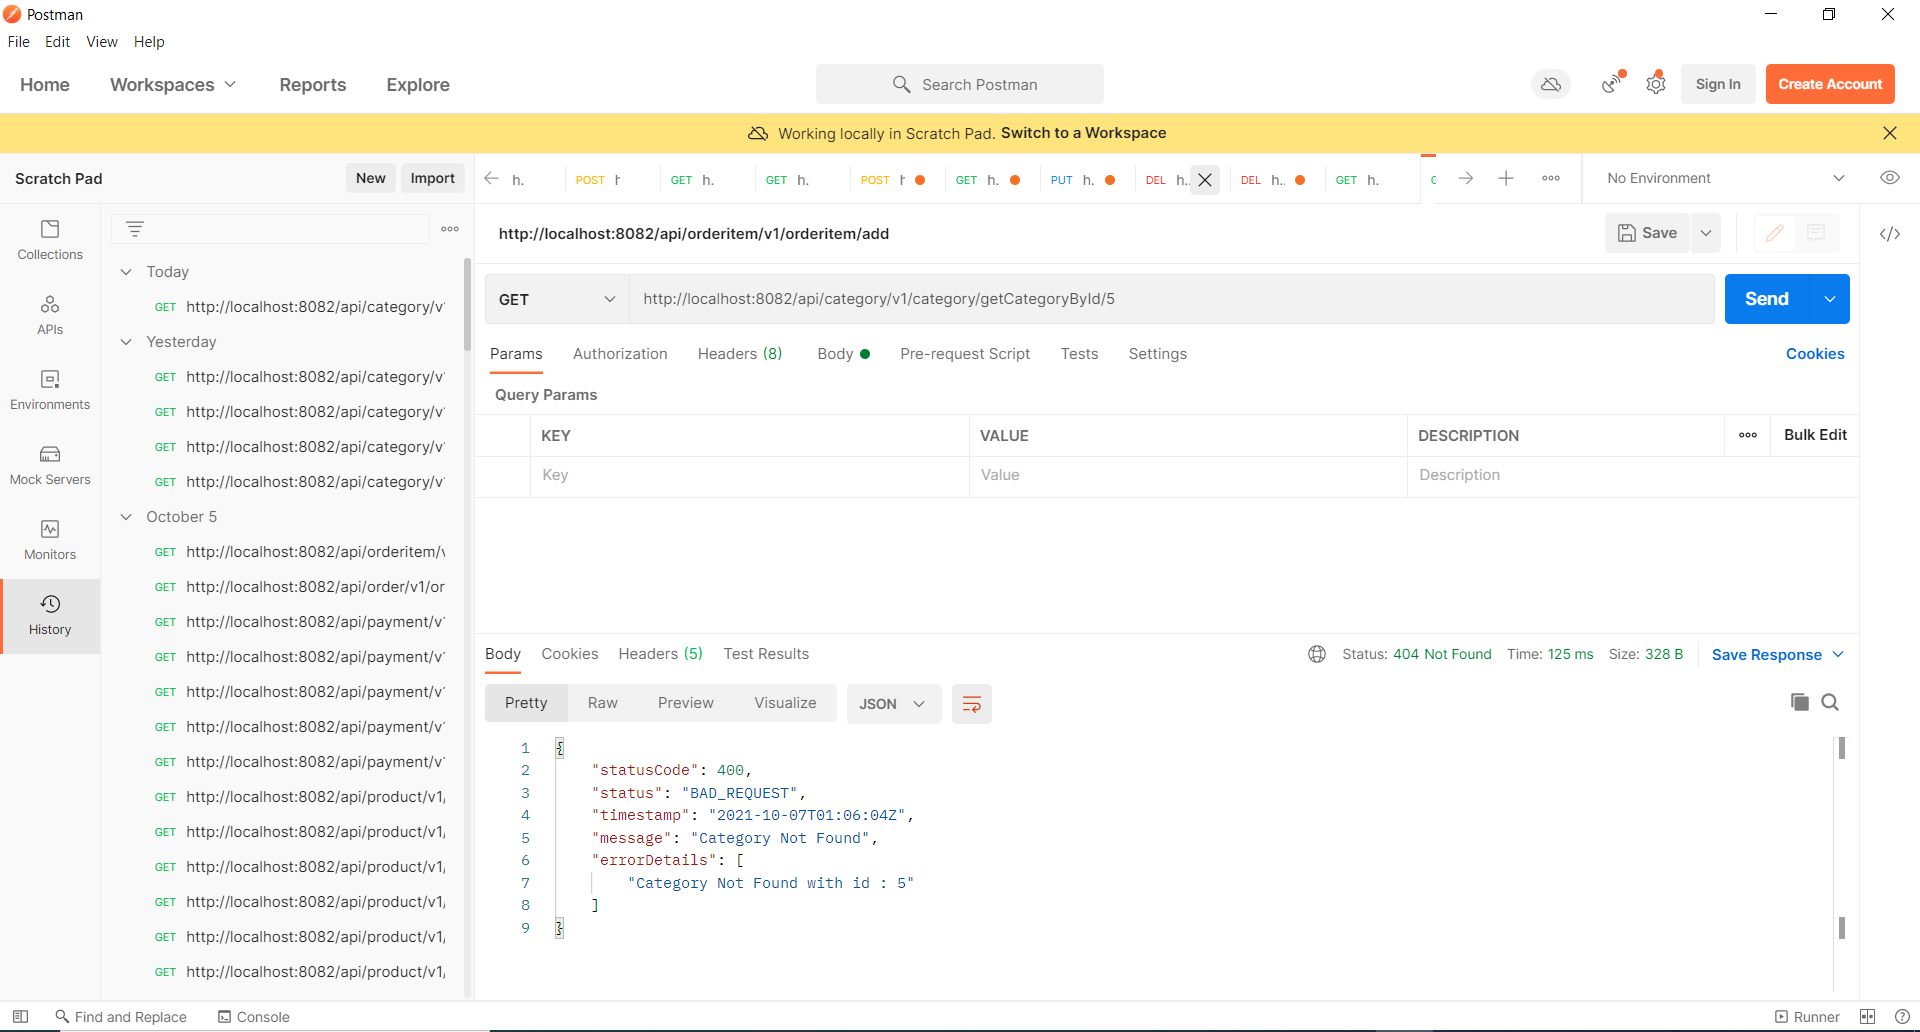1920x1032 pixels.
Task: Open the Send options dropdown arrow
Action: pos(1830,299)
